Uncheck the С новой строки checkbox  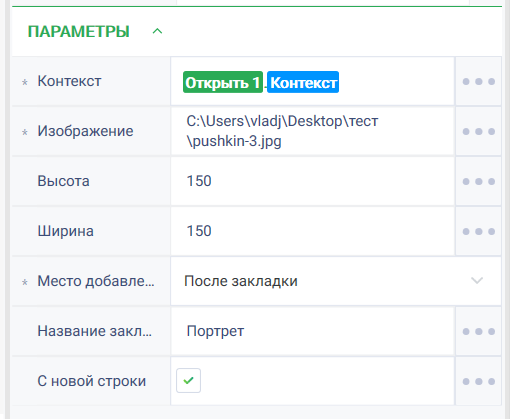tap(188, 380)
